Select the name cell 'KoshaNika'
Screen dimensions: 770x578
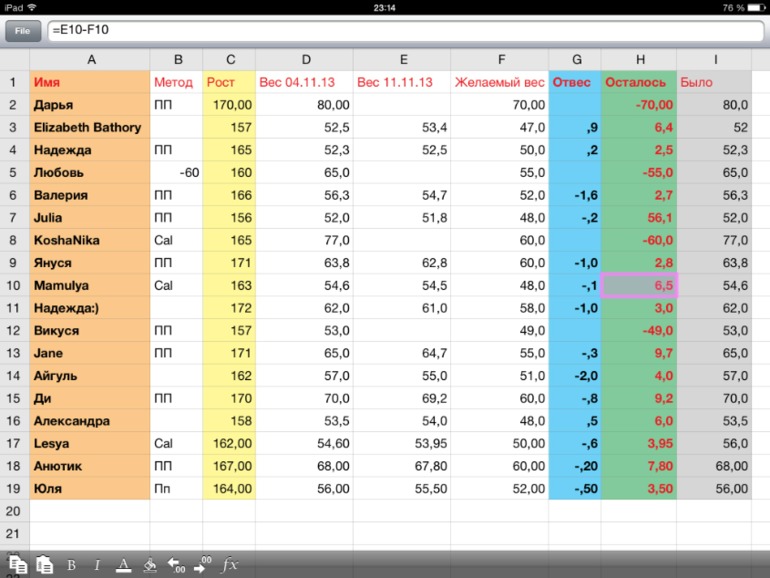pyautogui.click(x=90, y=240)
